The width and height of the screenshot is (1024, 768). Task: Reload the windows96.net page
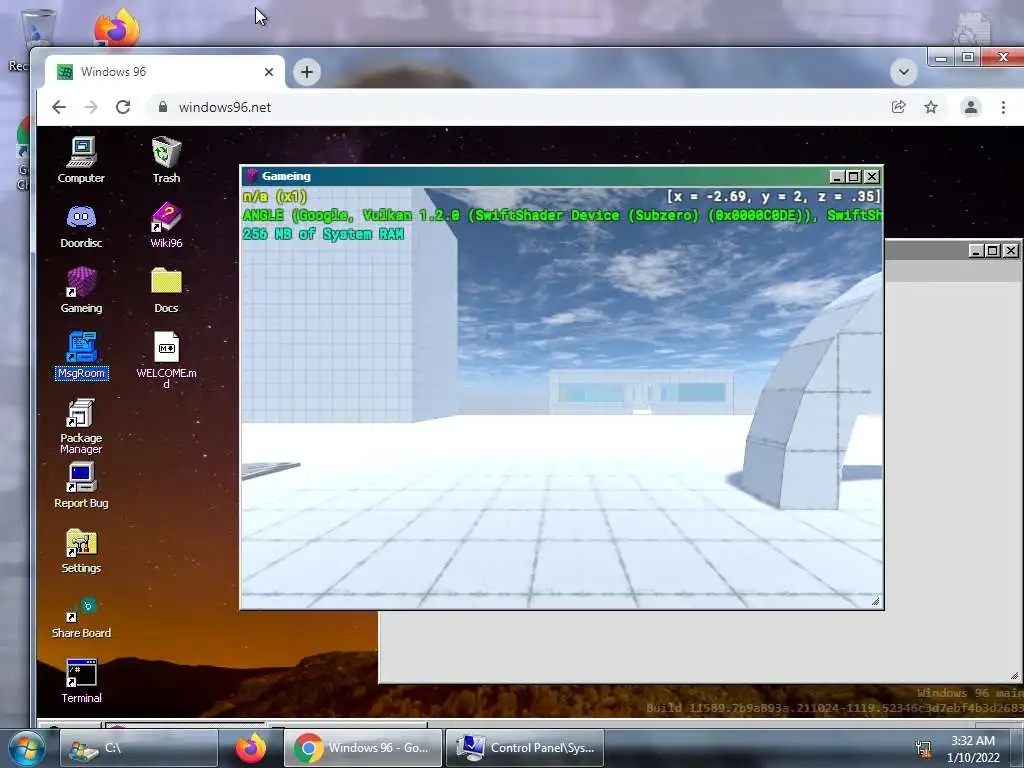click(123, 107)
